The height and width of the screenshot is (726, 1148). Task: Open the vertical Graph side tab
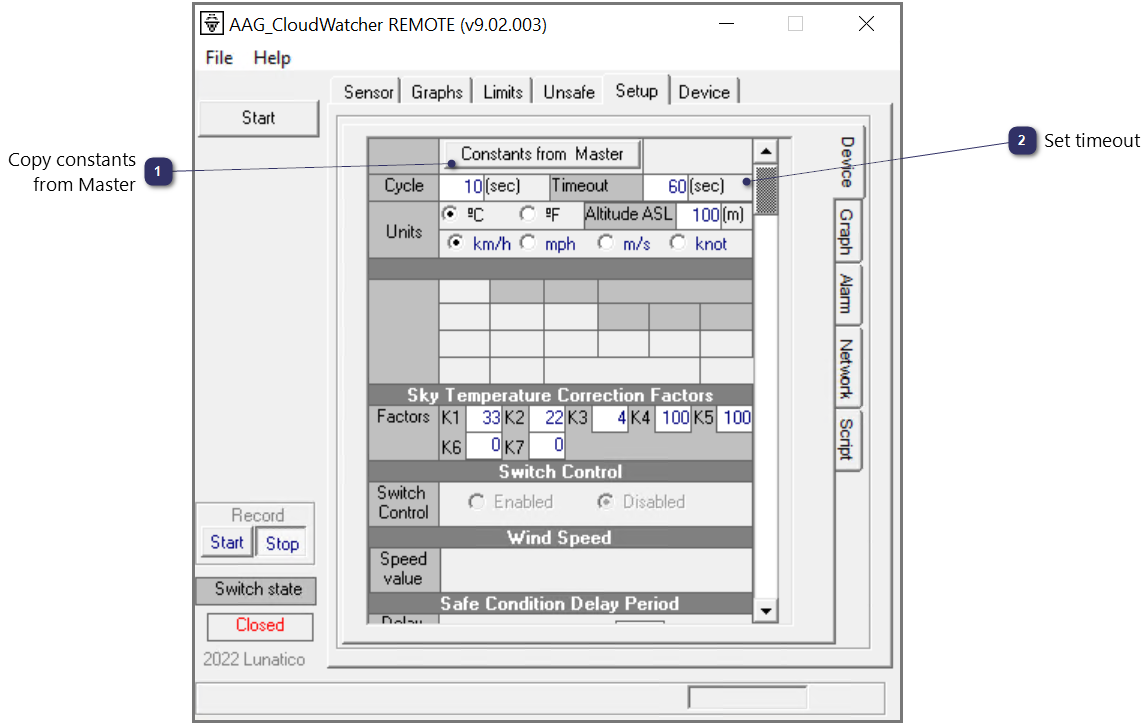(x=847, y=232)
